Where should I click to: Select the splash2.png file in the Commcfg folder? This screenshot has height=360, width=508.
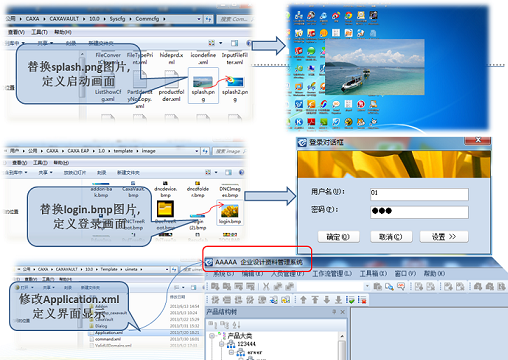click(x=235, y=88)
